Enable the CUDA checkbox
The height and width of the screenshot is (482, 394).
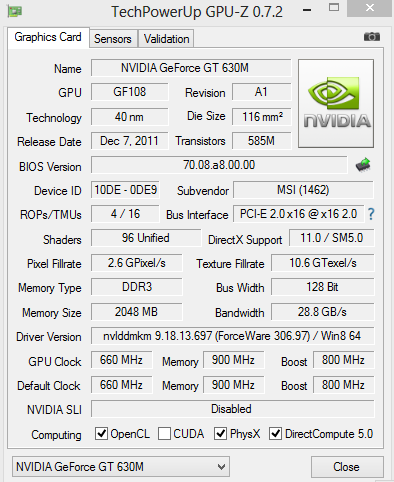pyautogui.click(x=164, y=434)
